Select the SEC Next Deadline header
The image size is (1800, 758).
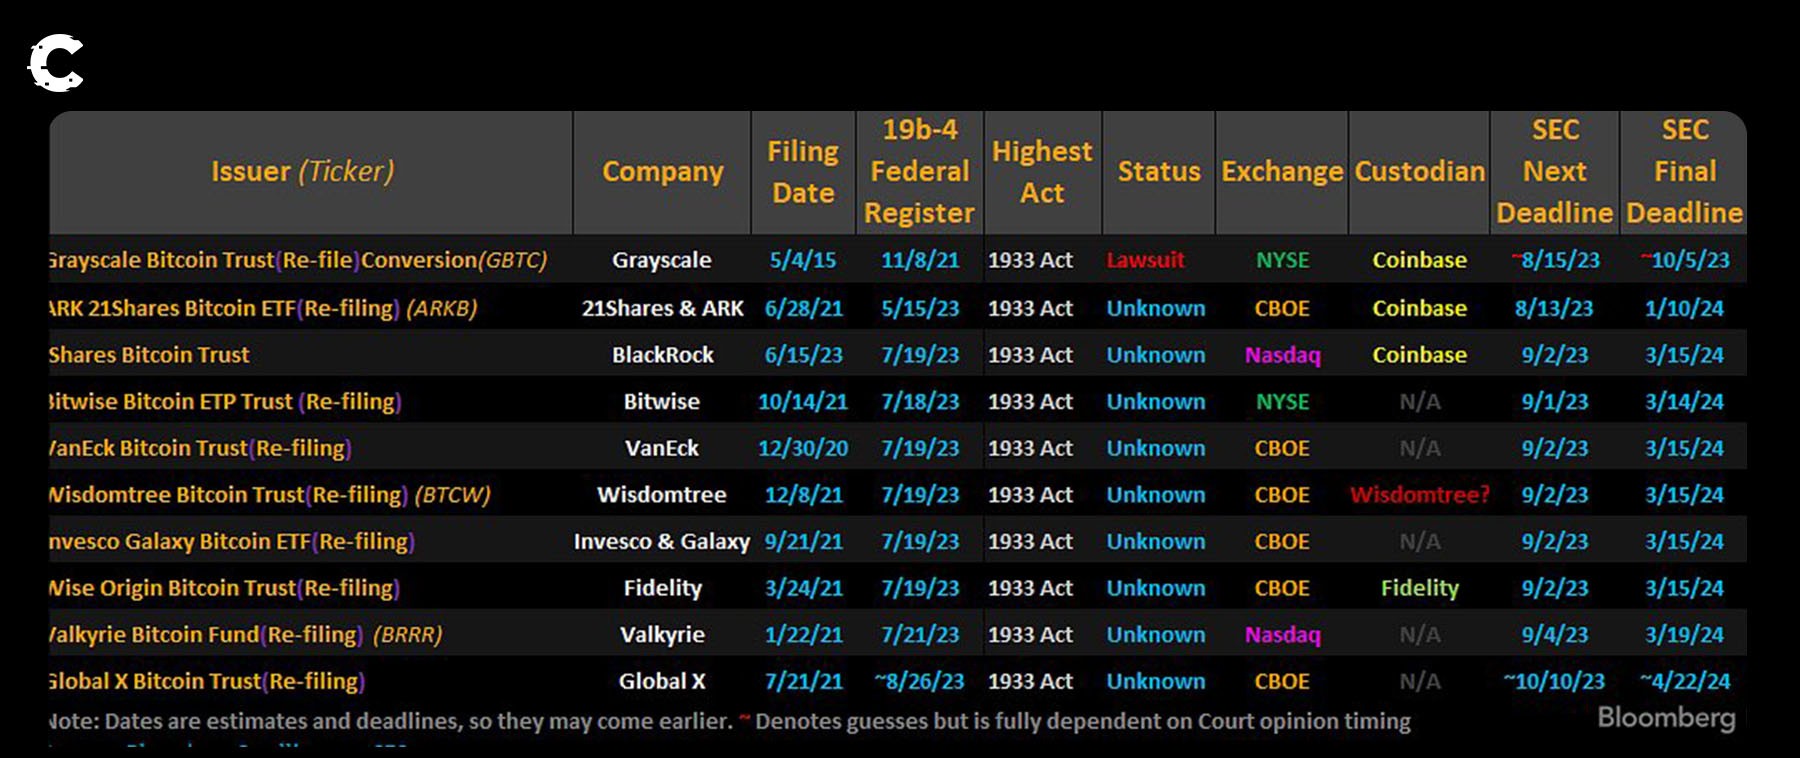(1554, 172)
